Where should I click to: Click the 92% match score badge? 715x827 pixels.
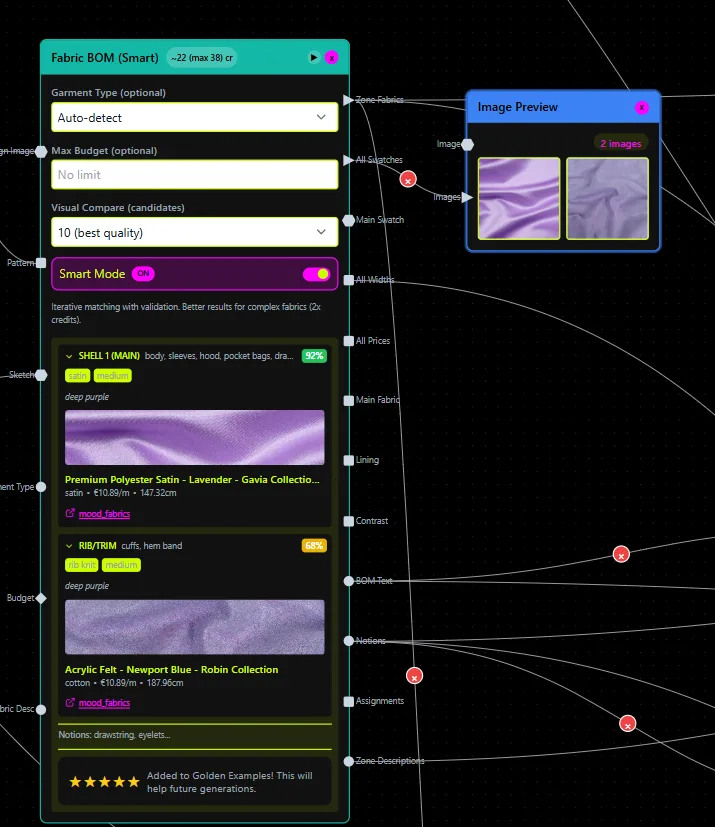pyautogui.click(x=314, y=355)
